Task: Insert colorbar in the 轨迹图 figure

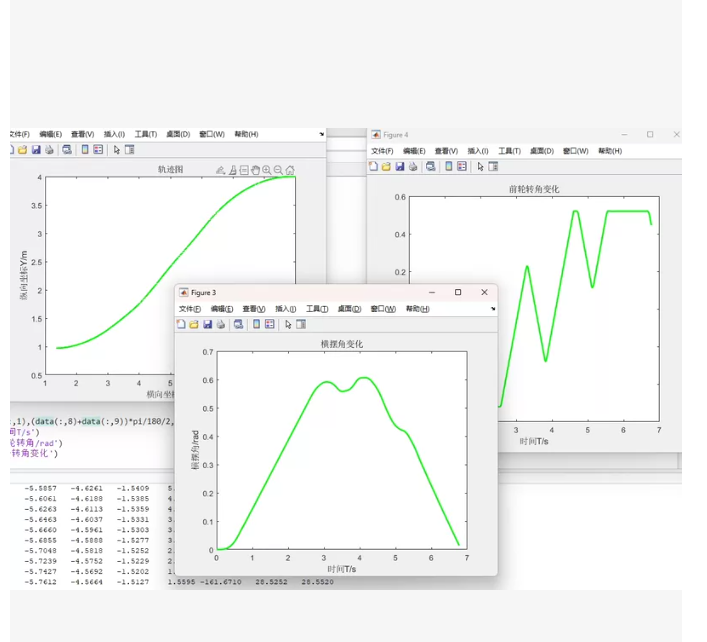Action: coord(85,150)
